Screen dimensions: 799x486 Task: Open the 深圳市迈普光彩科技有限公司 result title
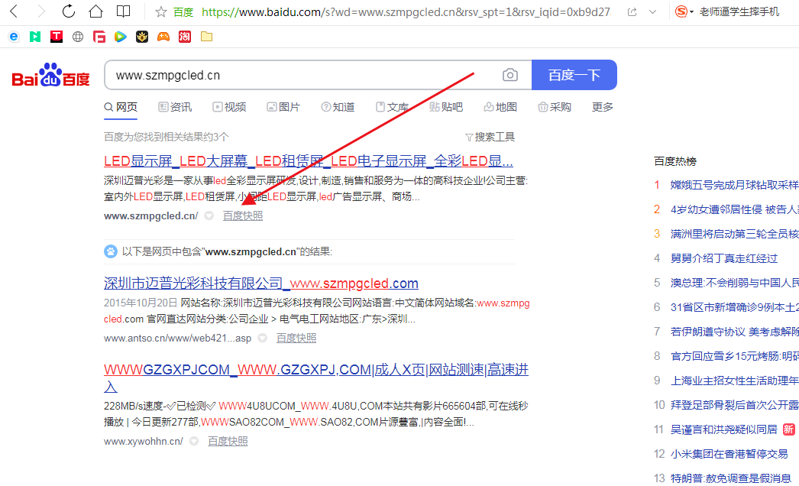[x=261, y=283]
